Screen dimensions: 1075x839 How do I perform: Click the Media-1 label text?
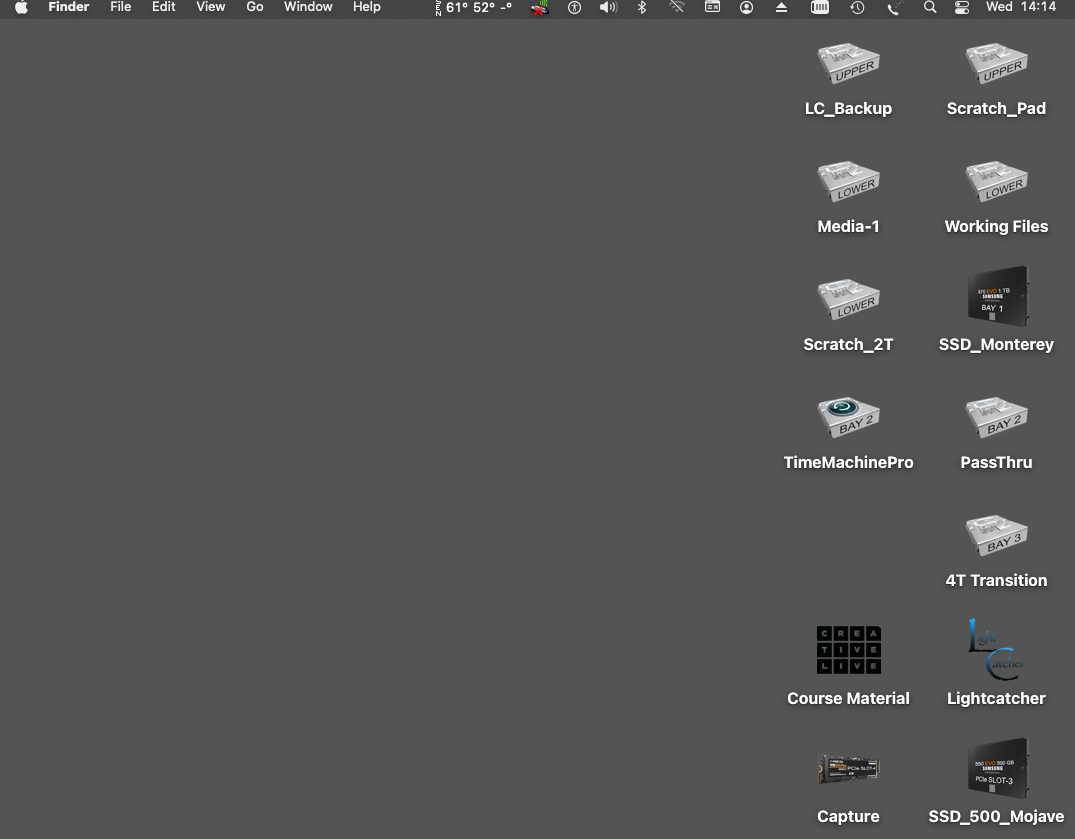coord(849,226)
